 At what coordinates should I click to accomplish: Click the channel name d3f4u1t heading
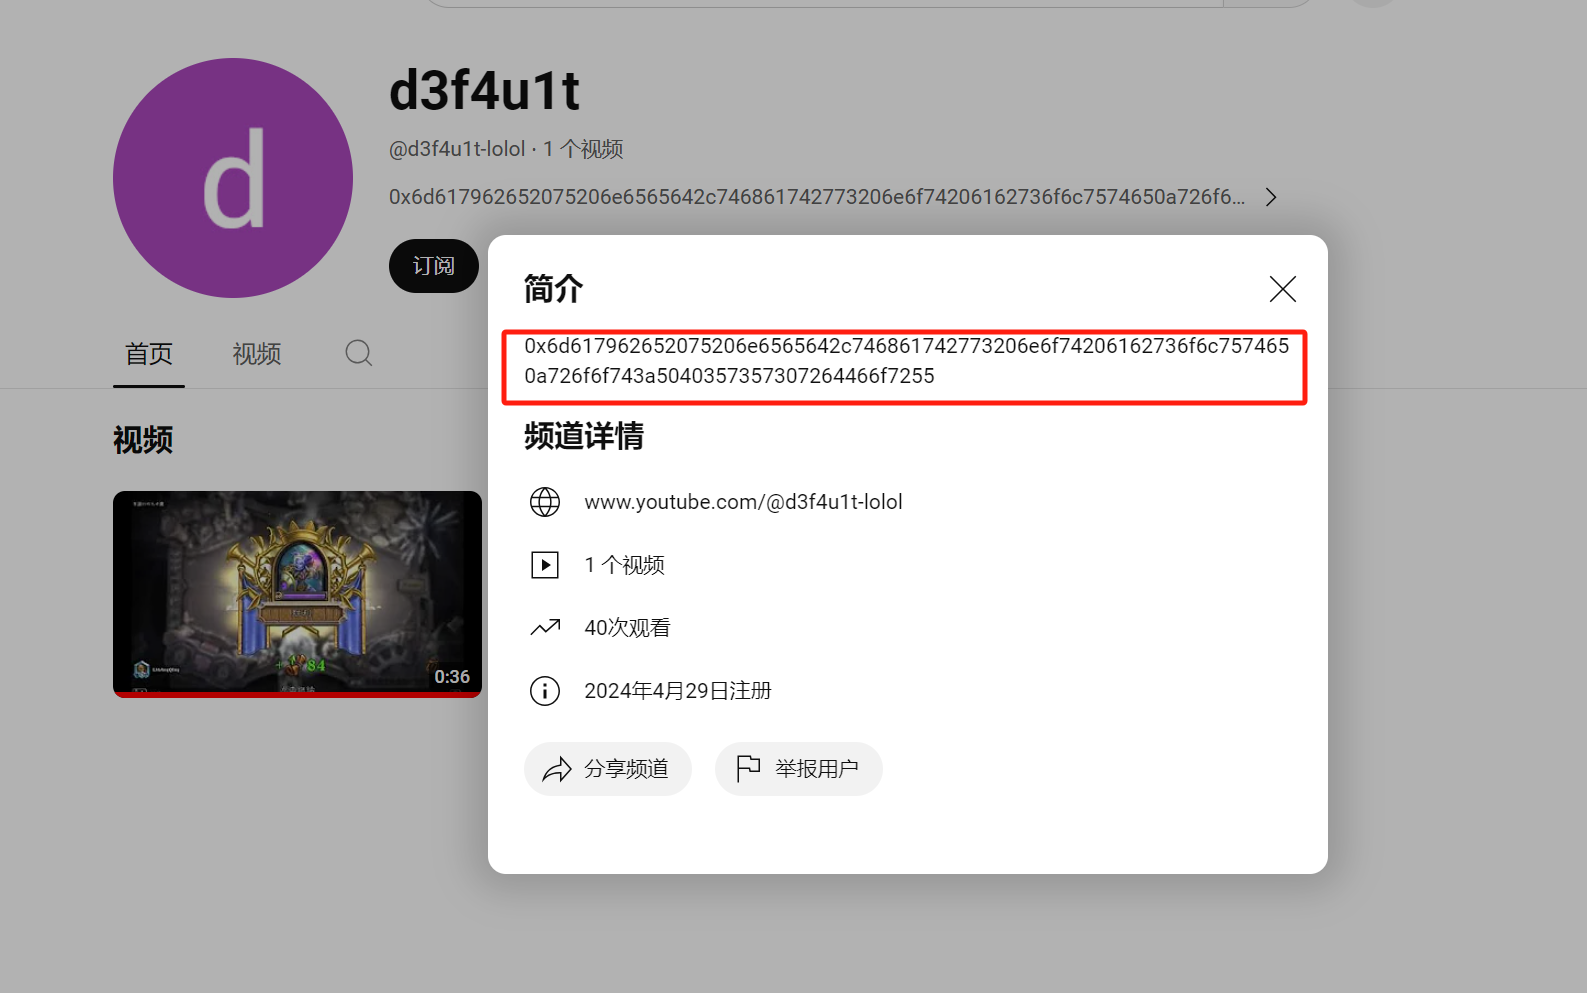pos(484,91)
